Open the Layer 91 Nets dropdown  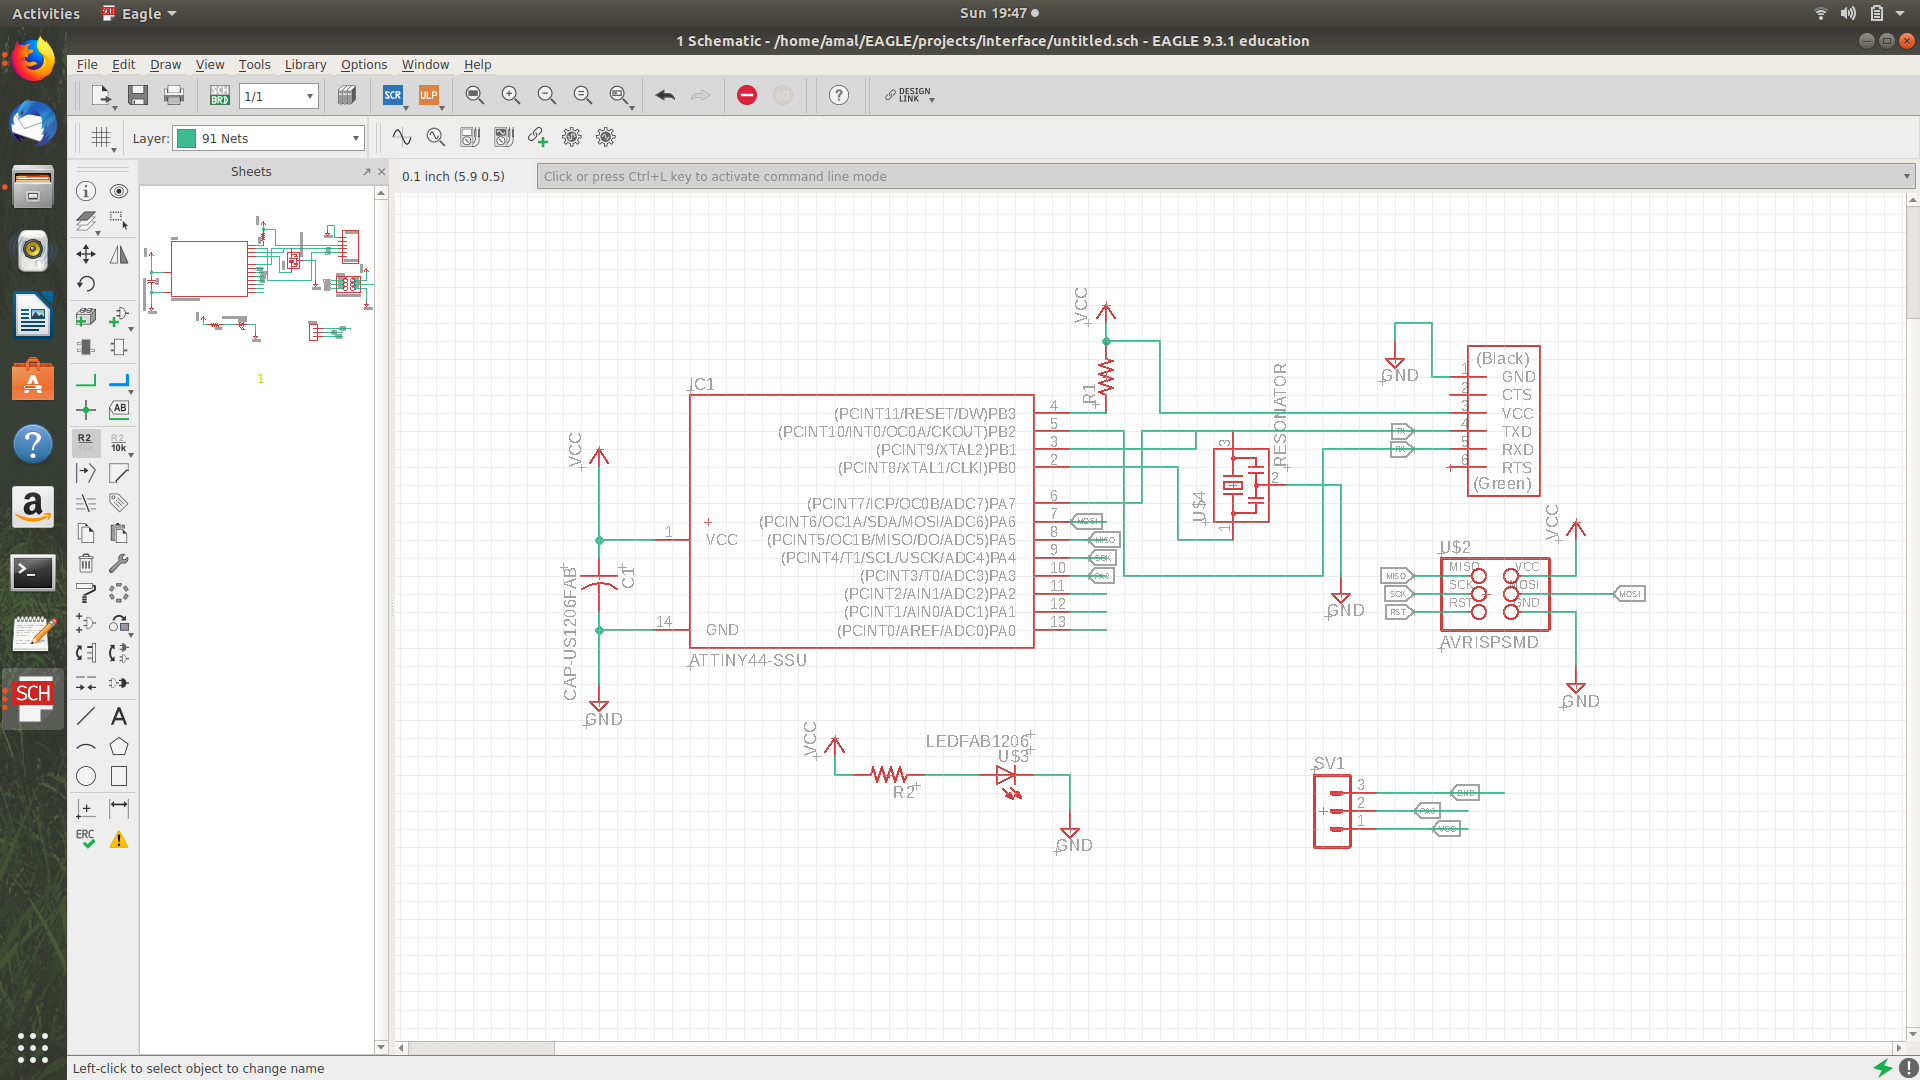355,138
